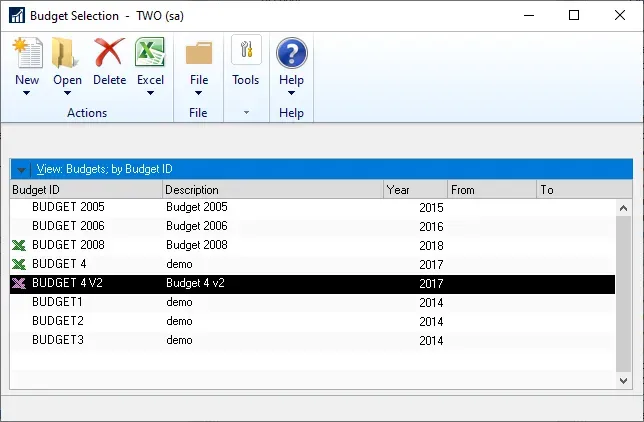The height and width of the screenshot is (422, 644).
Task: Click the New budget icon
Action: click(27, 53)
